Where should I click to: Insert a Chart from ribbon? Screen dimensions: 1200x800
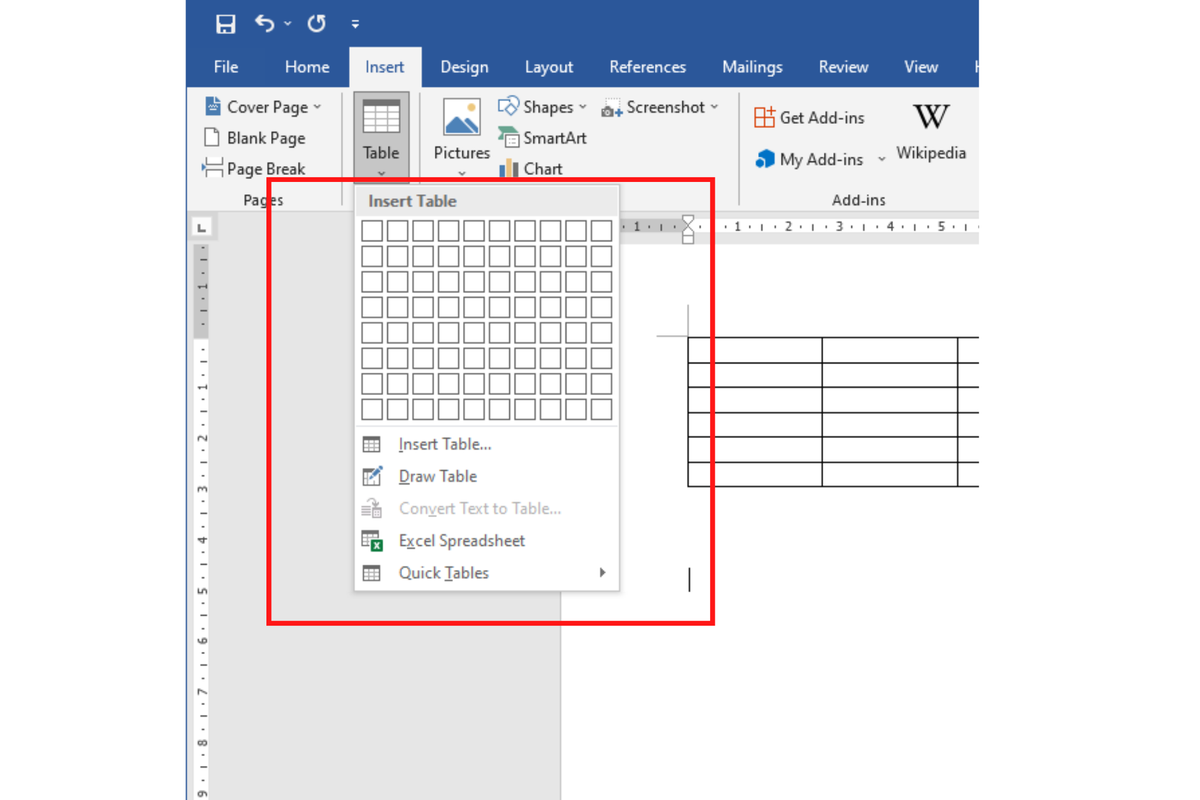click(532, 169)
